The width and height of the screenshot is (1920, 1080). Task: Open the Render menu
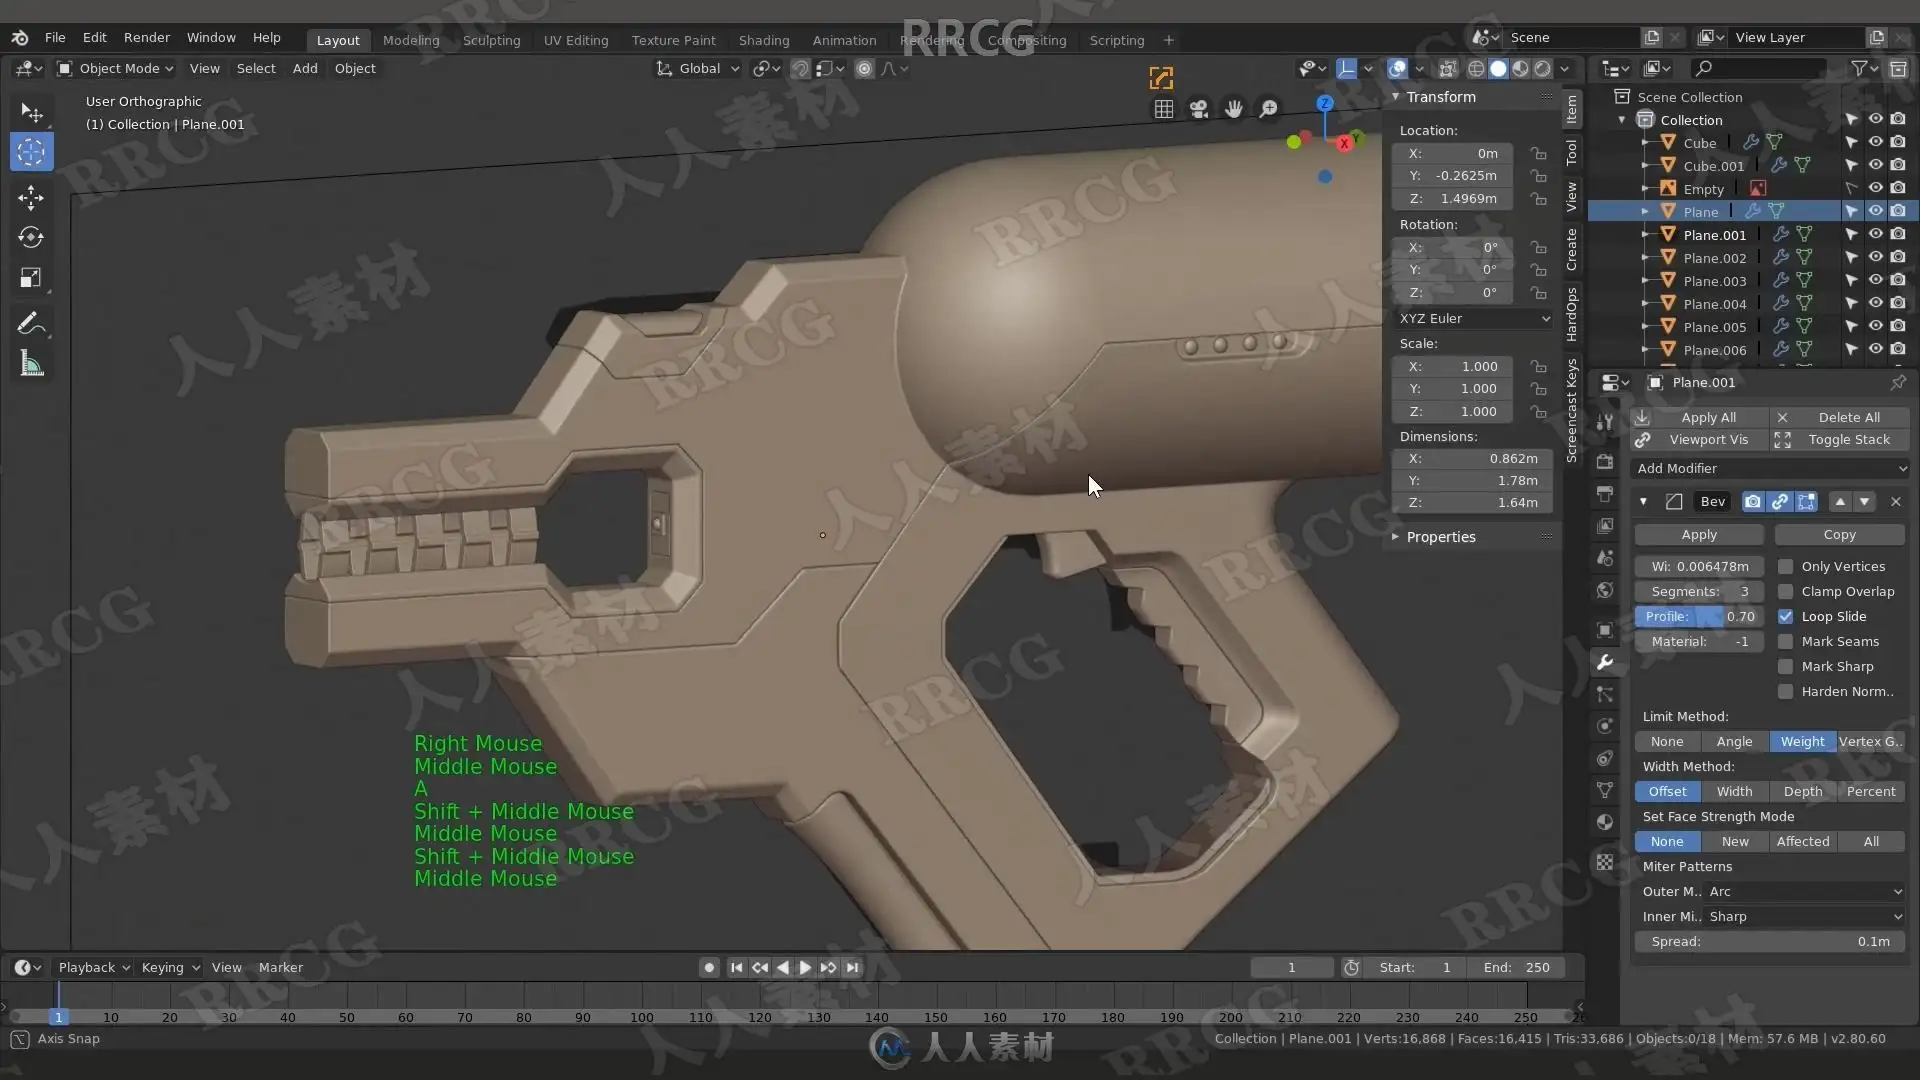point(146,37)
